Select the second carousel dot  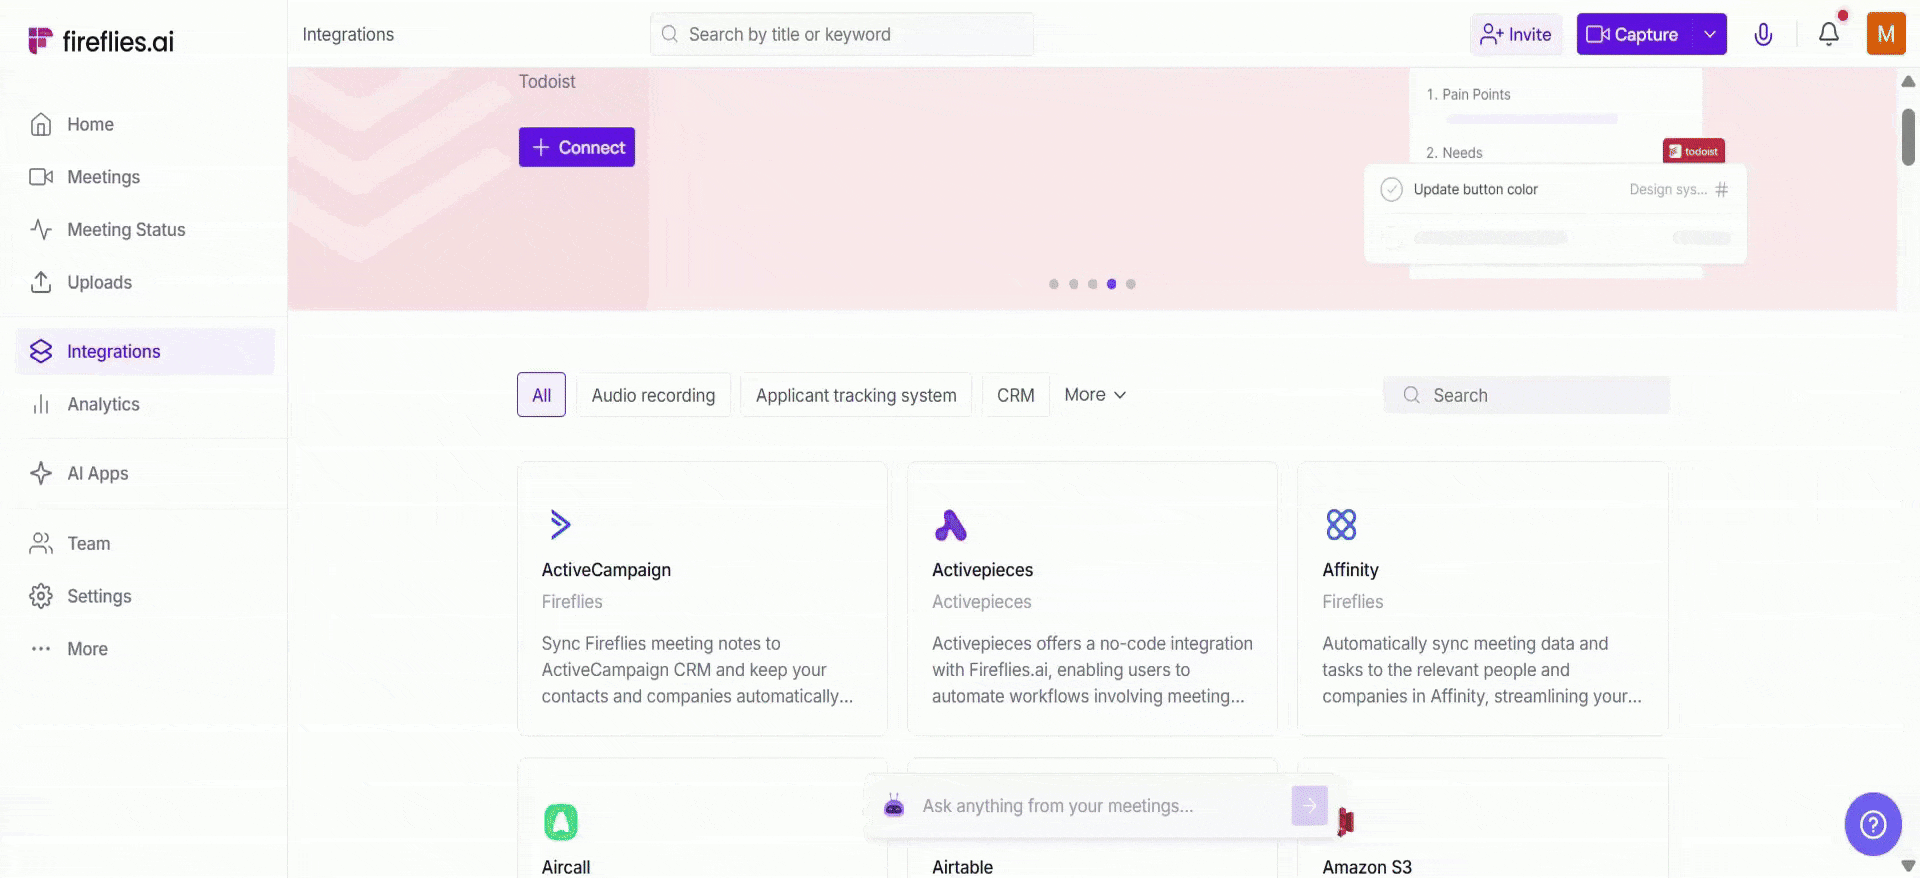1073,284
